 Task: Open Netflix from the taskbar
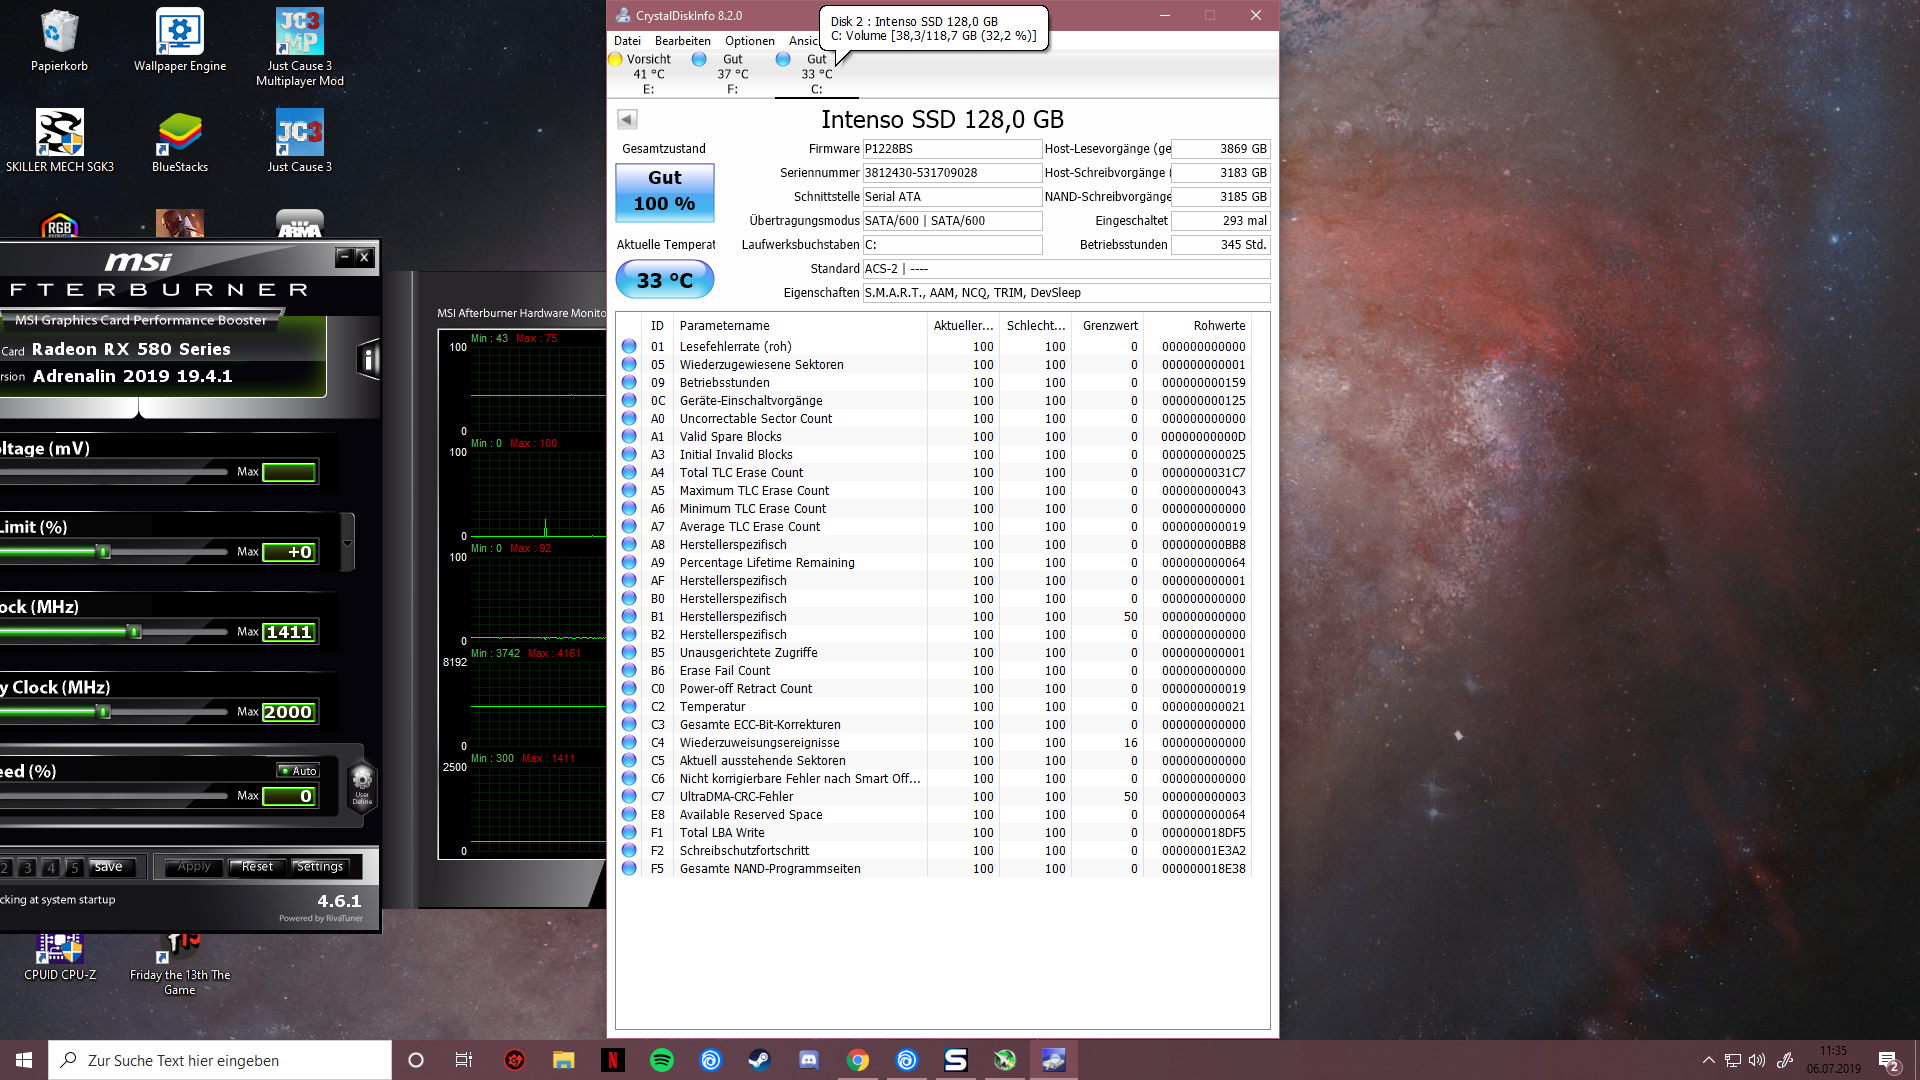tap(613, 1060)
